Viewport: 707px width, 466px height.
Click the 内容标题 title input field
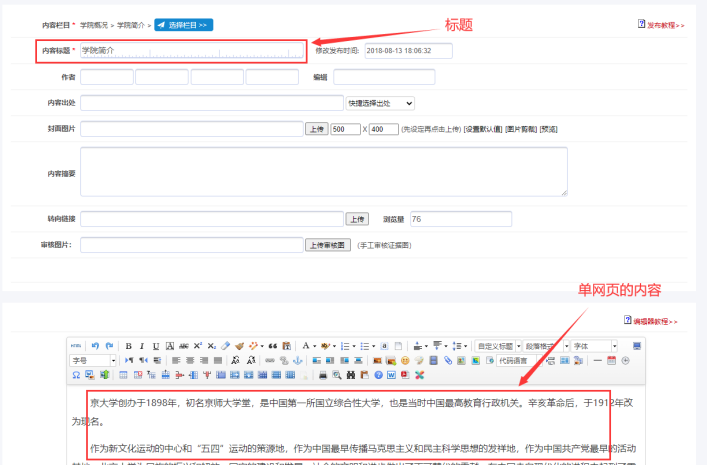pos(190,50)
